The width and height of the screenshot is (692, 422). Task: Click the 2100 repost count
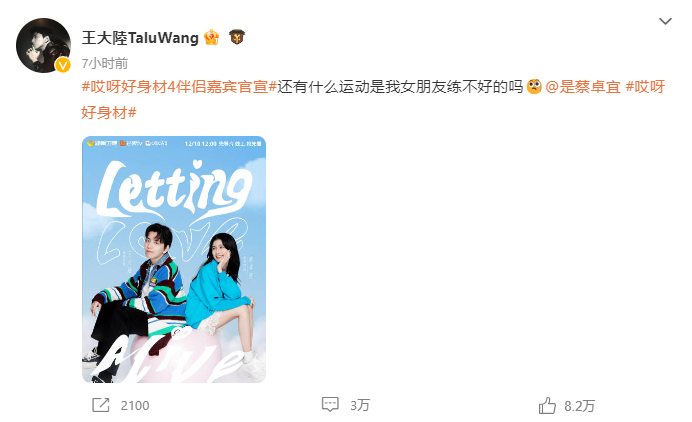pyautogui.click(x=135, y=406)
